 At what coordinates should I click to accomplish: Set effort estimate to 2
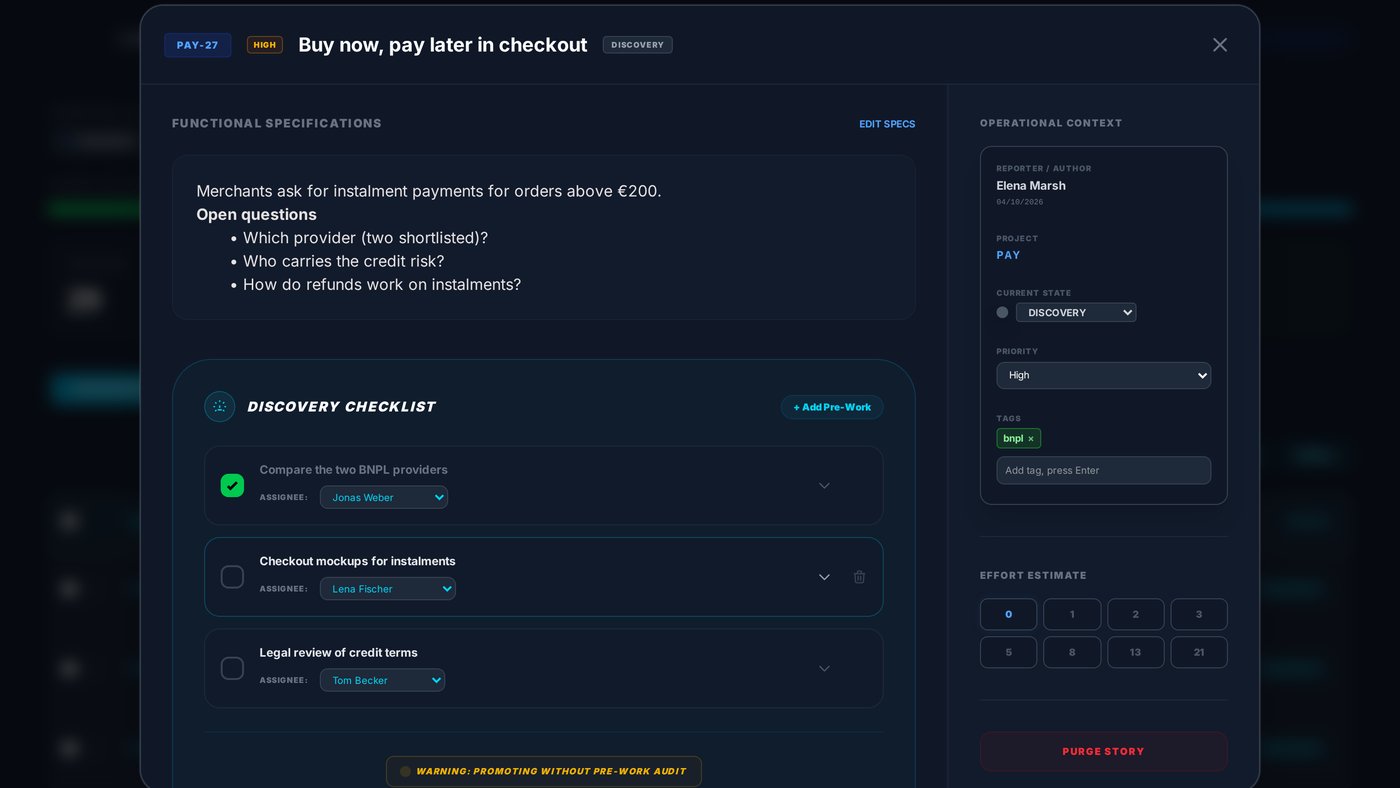coord(1136,614)
